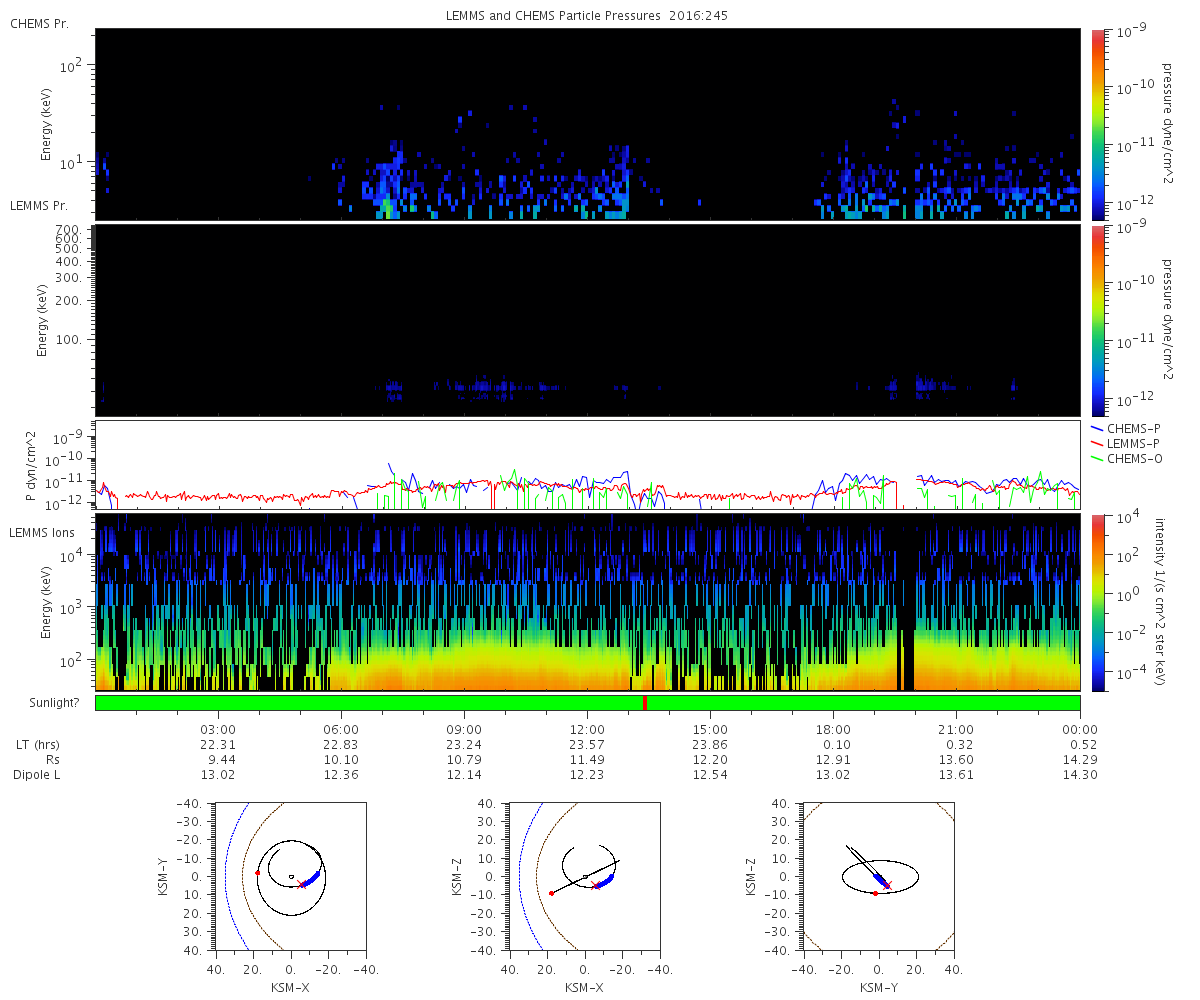Viewport: 1200px width, 1000px height.
Task: Click the 18:00 time axis label
Action: tap(833, 728)
